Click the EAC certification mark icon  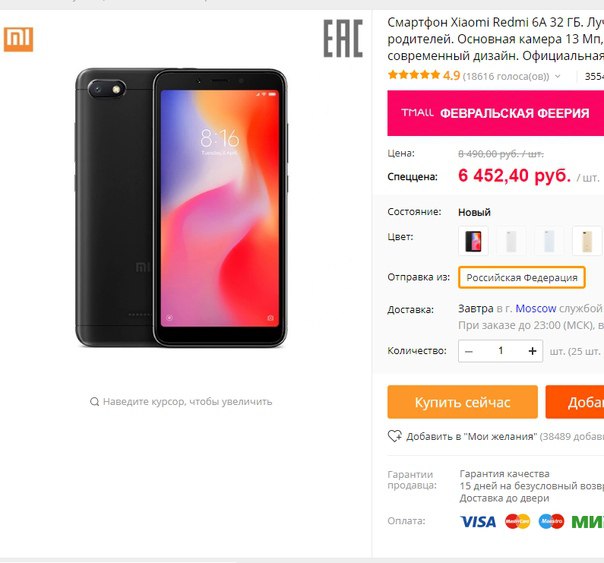click(343, 39)
